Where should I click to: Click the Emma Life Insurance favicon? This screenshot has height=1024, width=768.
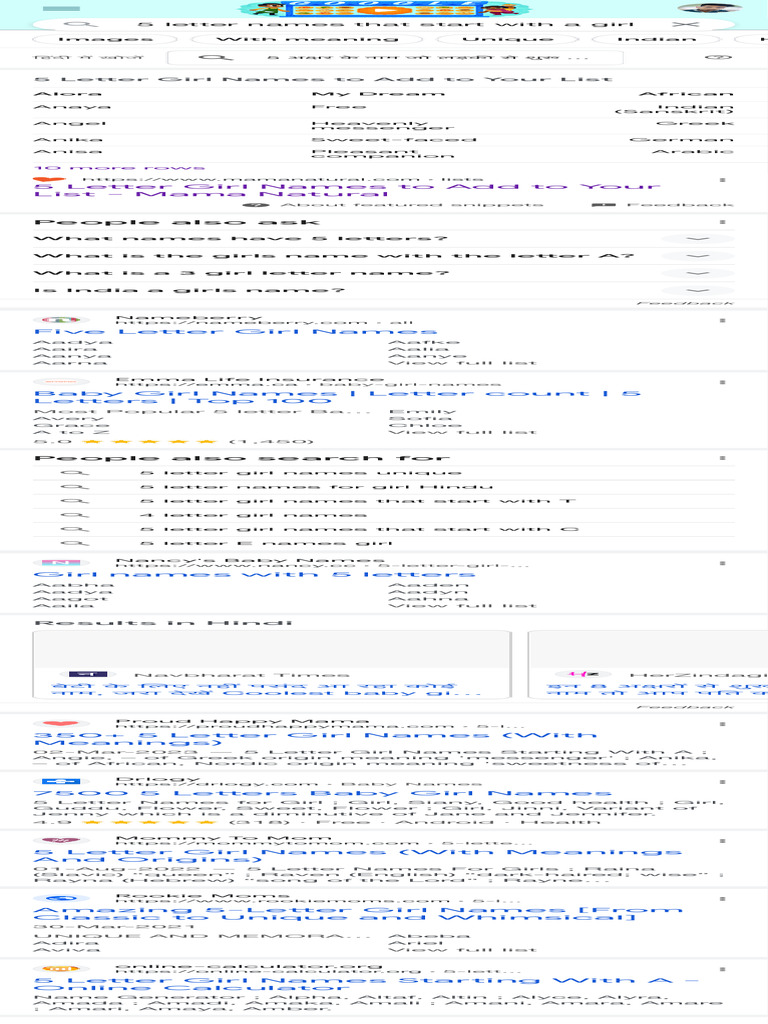tap(61, 381)
